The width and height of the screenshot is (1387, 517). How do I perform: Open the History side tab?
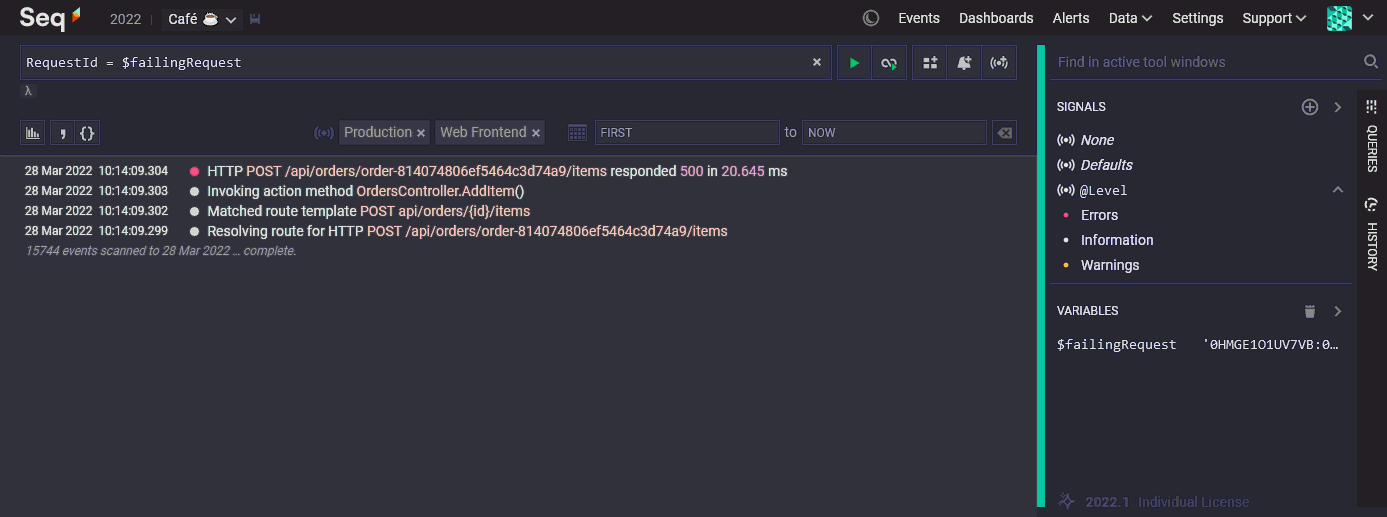tap(1372, 234)
